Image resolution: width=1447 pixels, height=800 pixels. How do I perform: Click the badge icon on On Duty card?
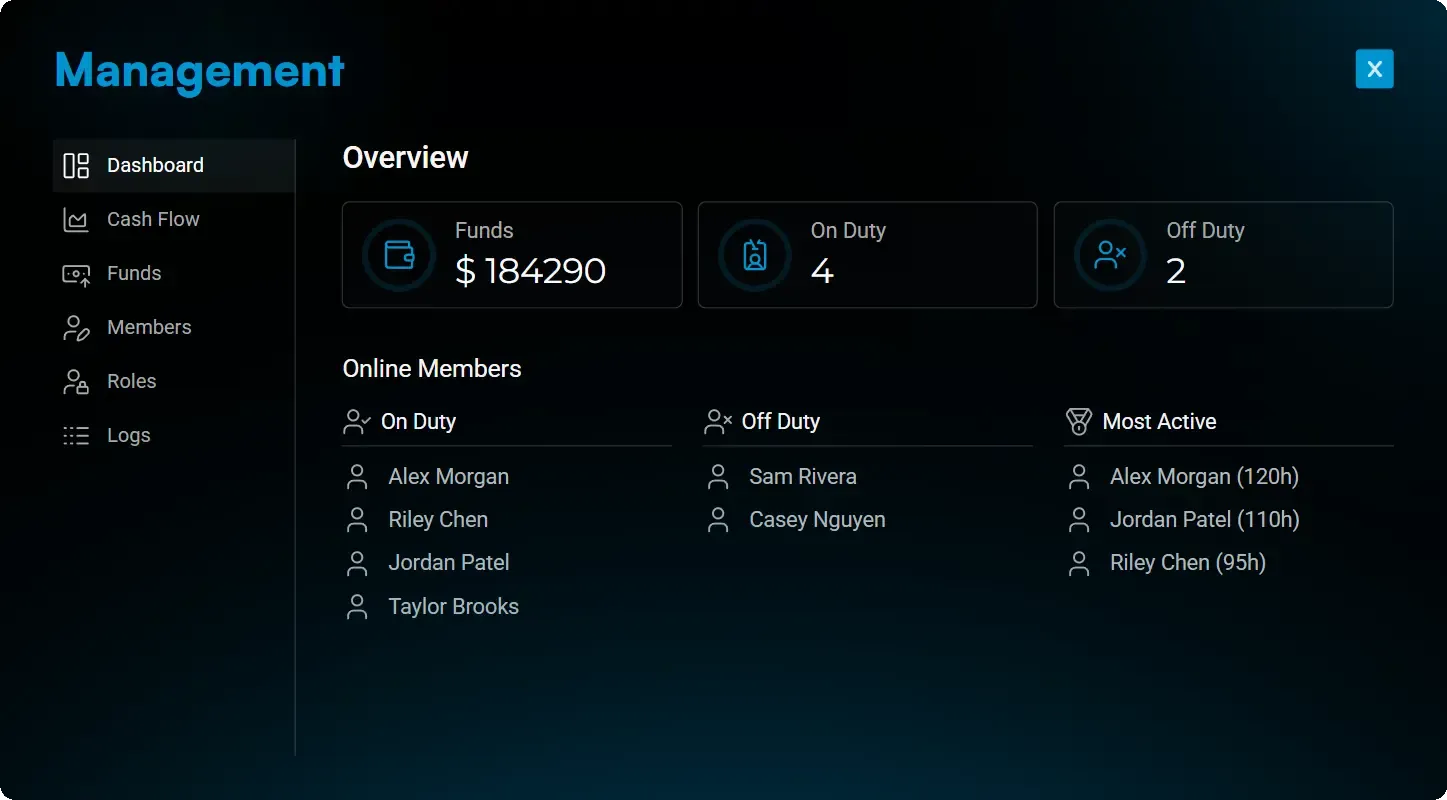(755, 255)
